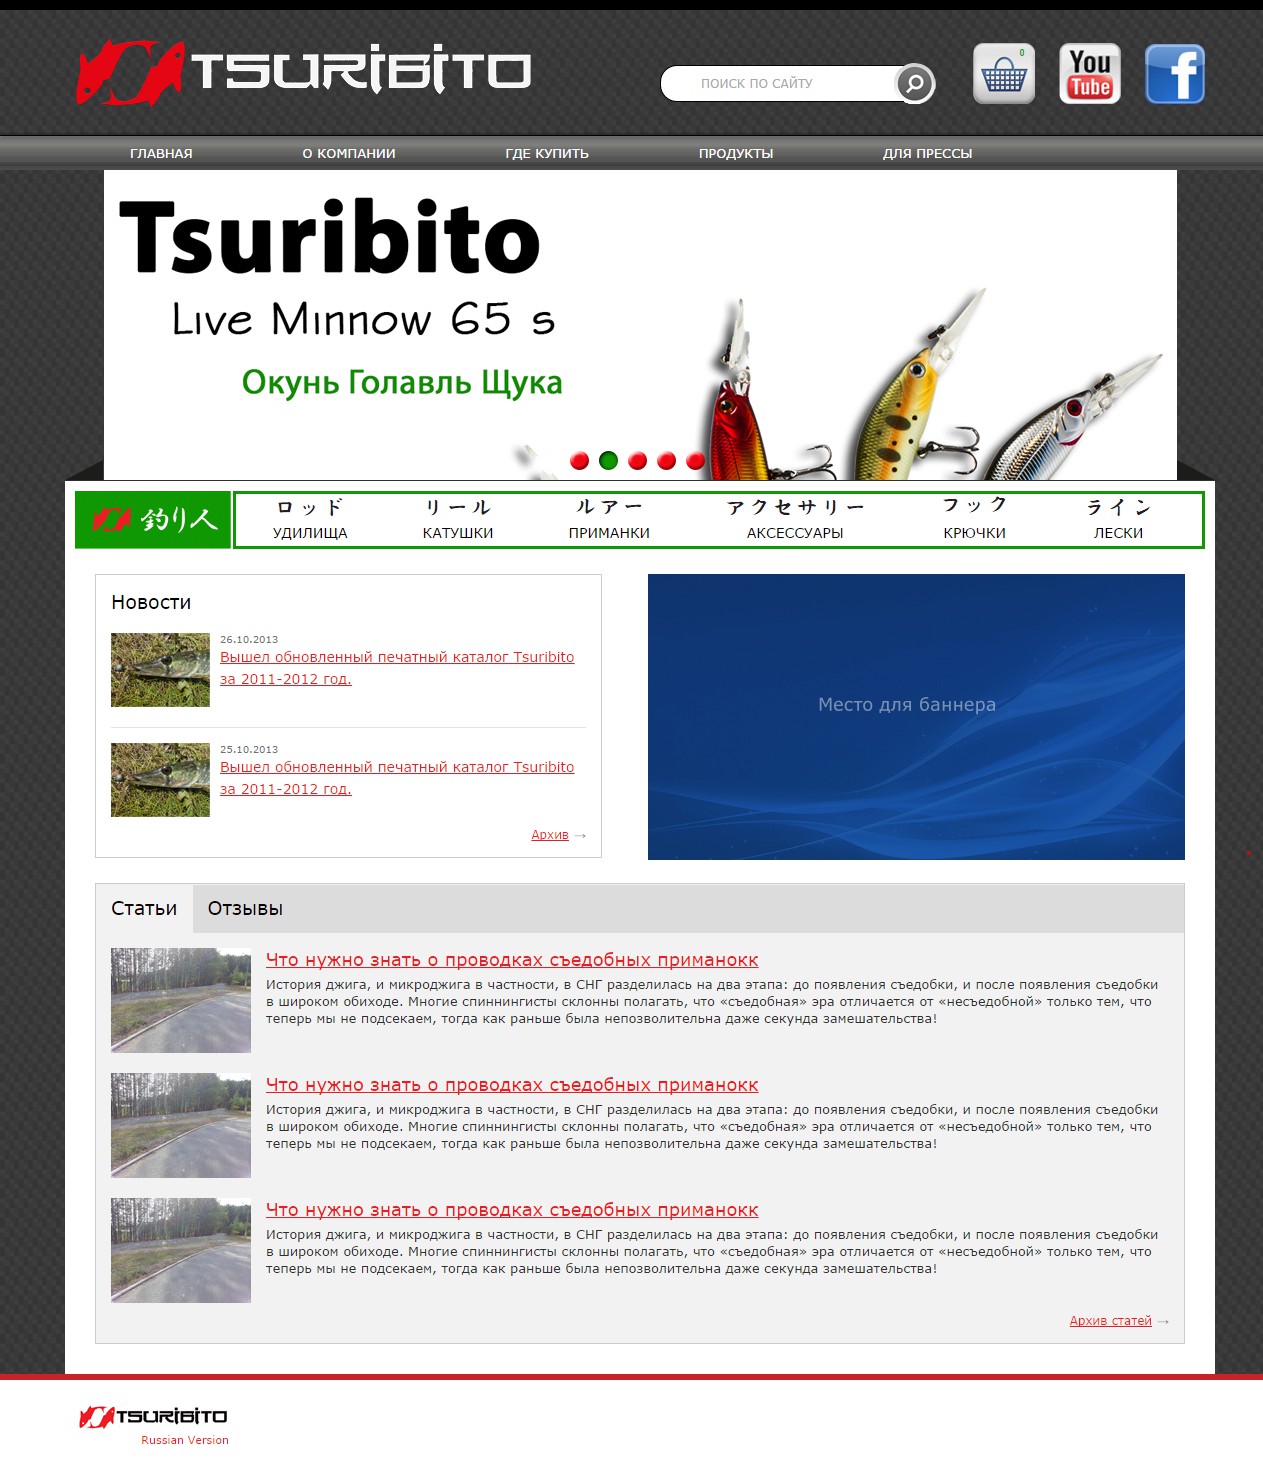Select the third slider dot

[x=637, y=460]
